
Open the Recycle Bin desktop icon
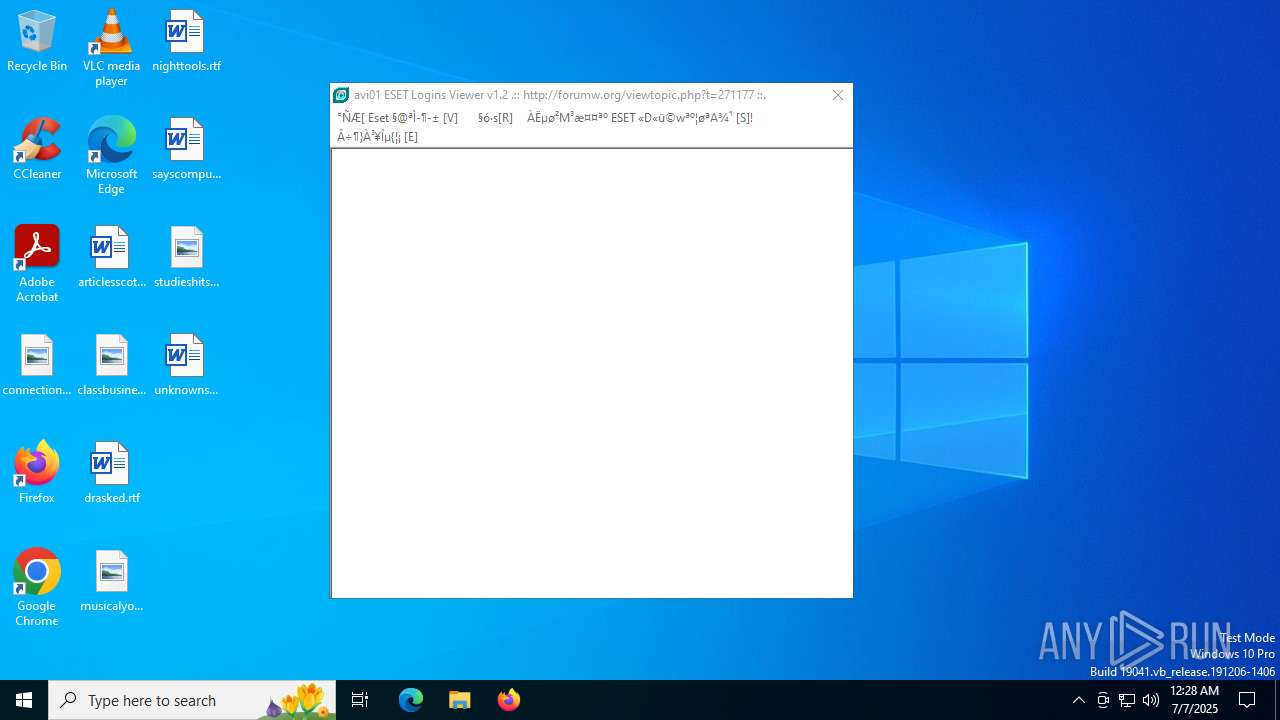coord(37,42)
